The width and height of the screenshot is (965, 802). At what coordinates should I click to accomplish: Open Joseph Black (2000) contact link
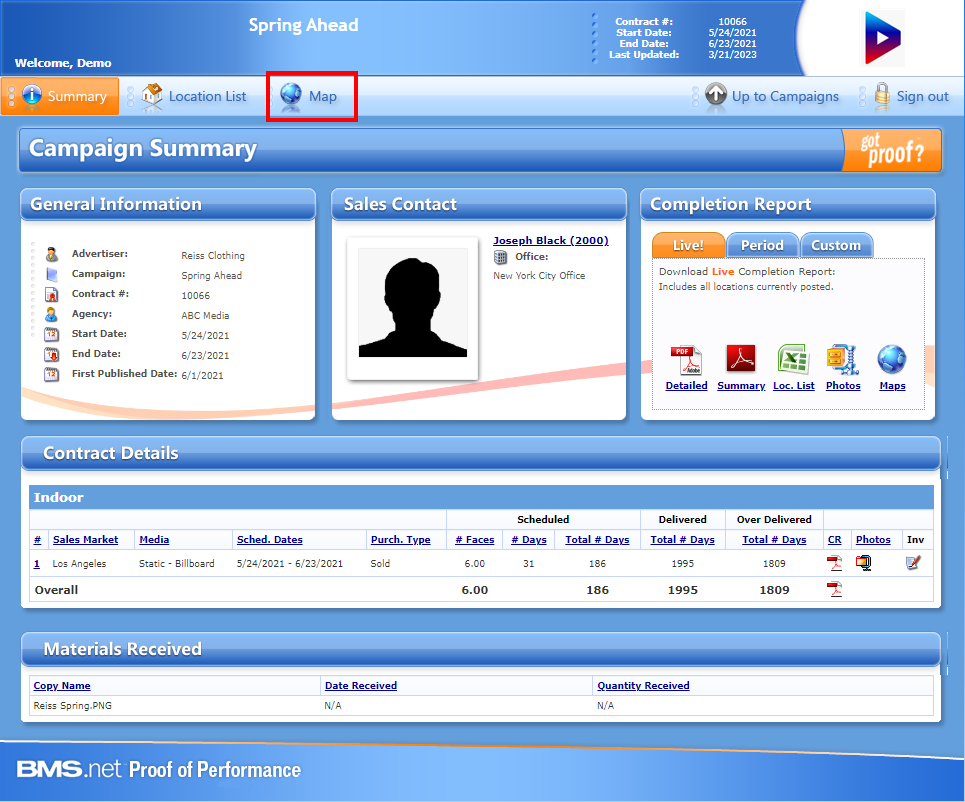tap(550, 240)
